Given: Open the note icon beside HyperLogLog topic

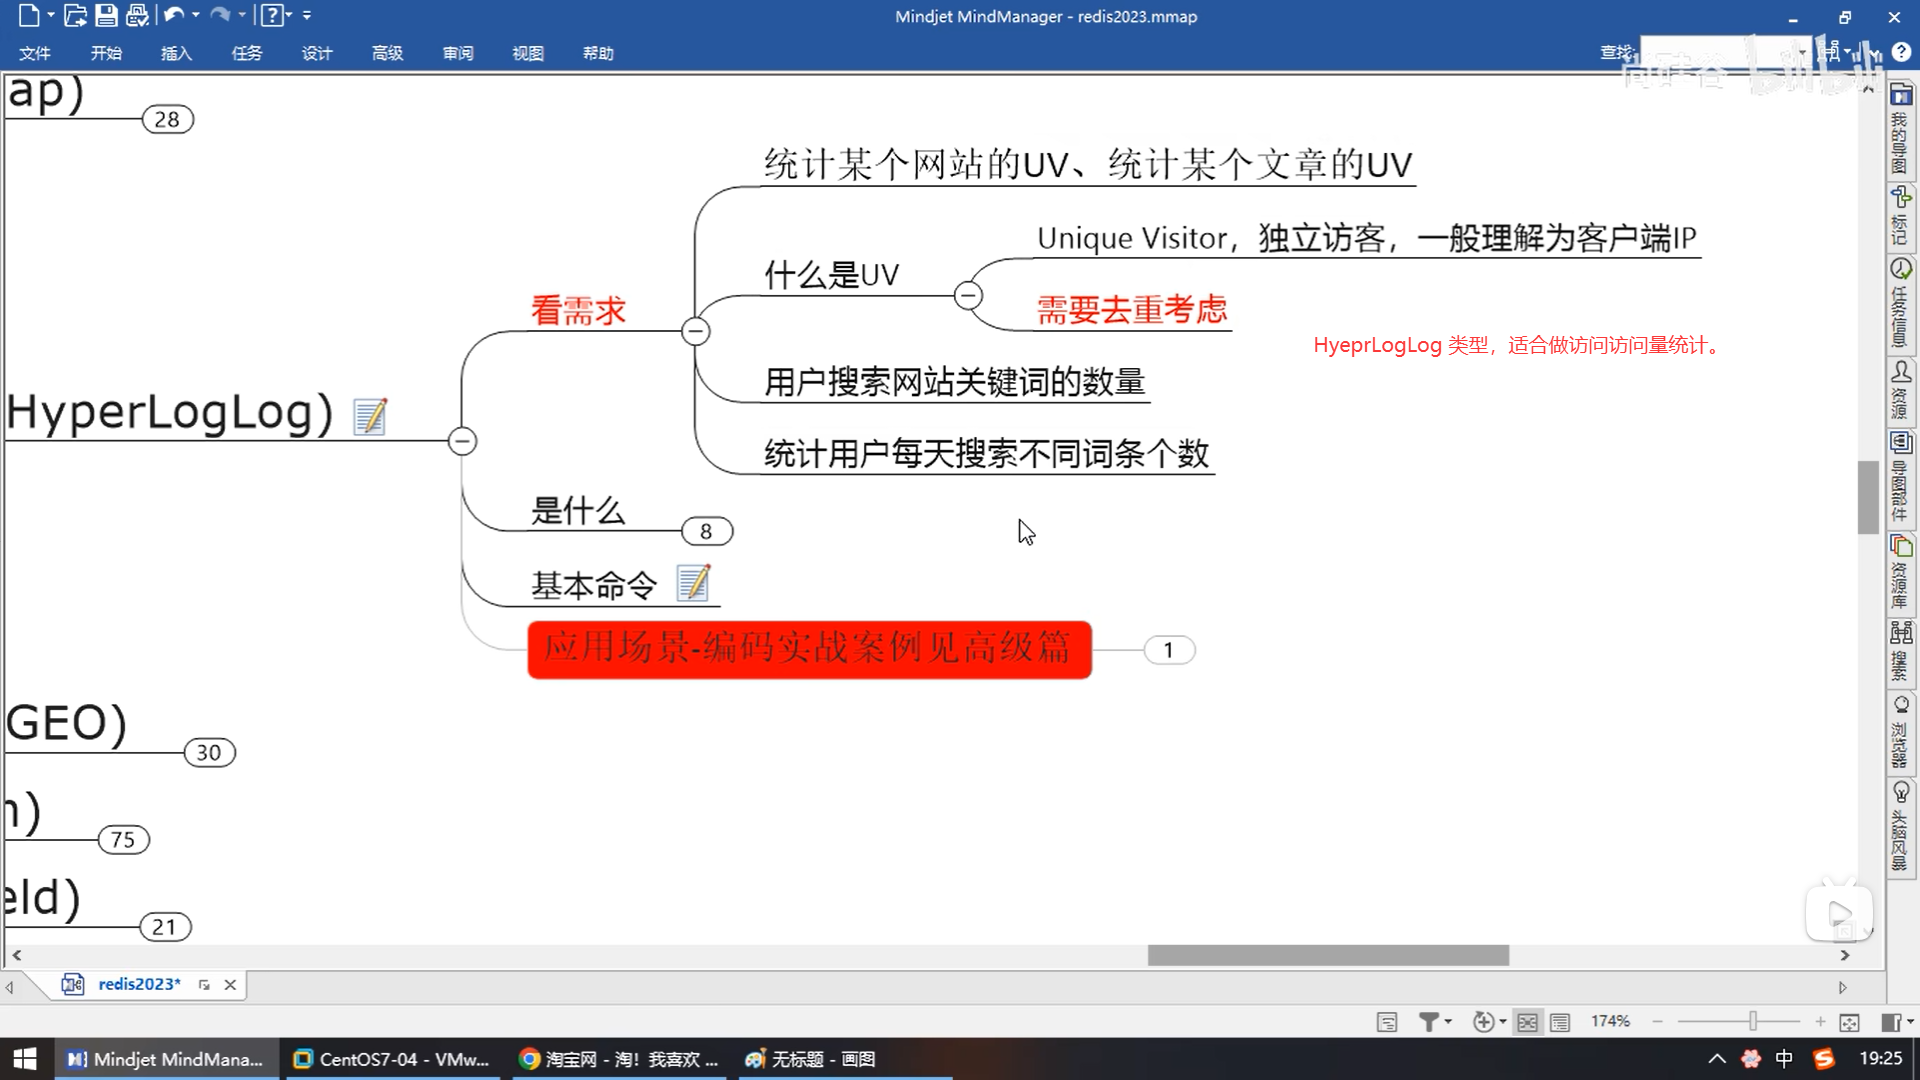Looking at the screenshot, I should click(x=370, y=416).
